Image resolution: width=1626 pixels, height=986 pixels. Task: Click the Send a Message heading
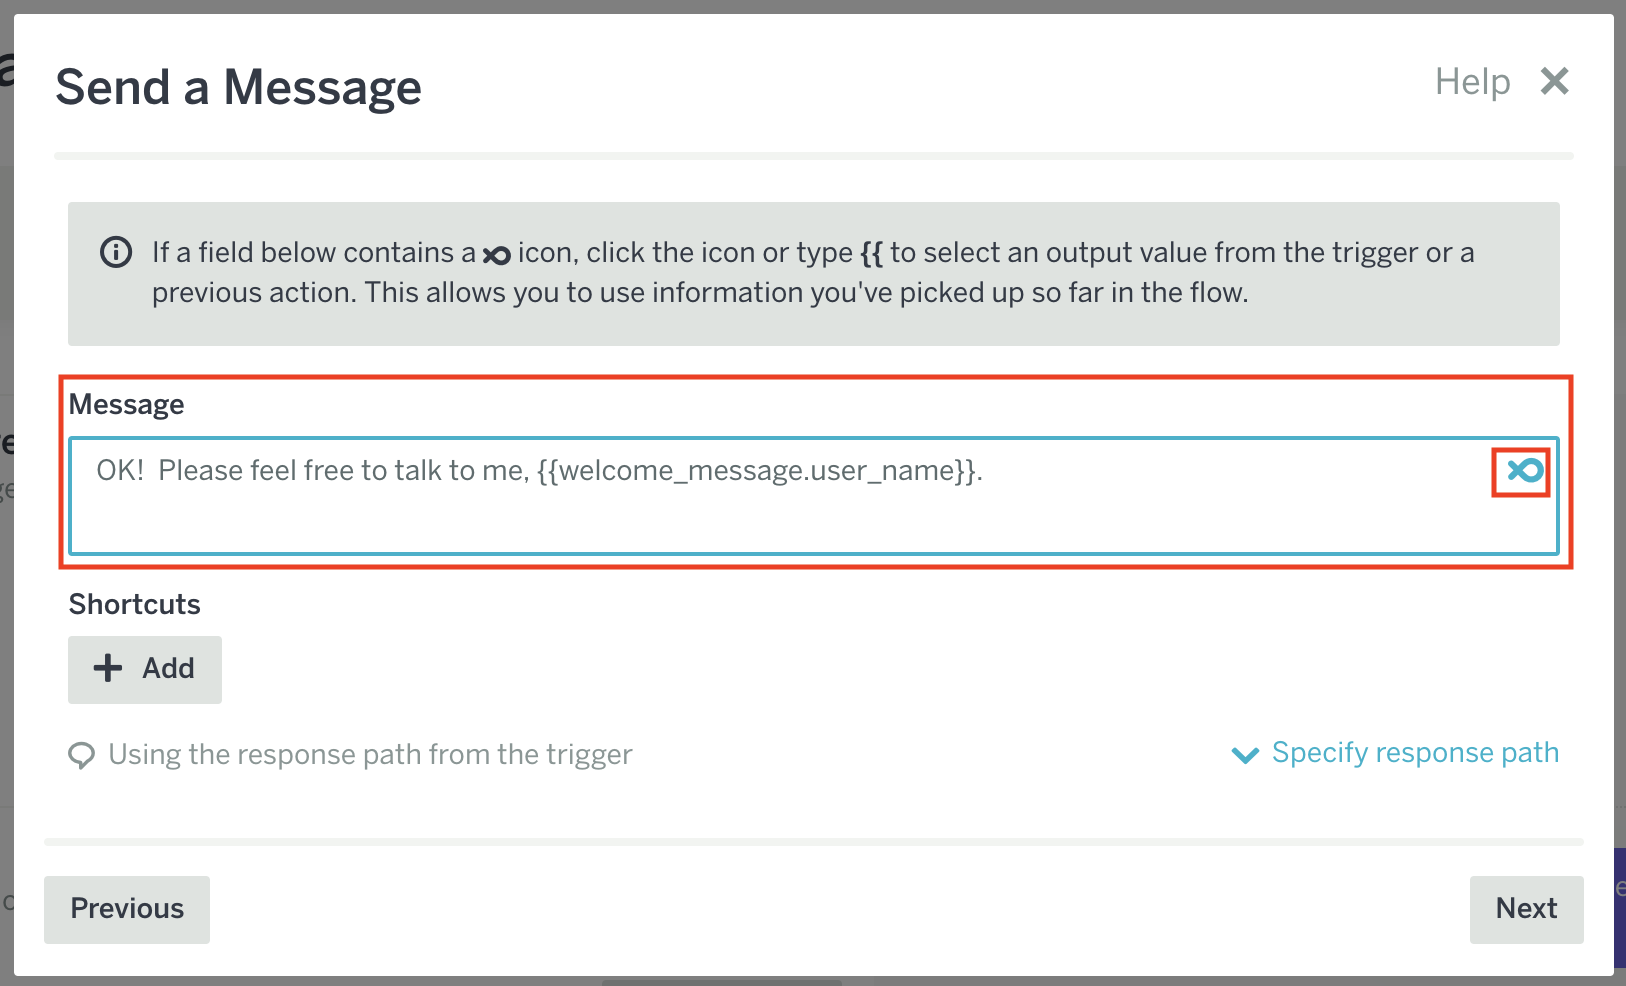coord(239,87)
